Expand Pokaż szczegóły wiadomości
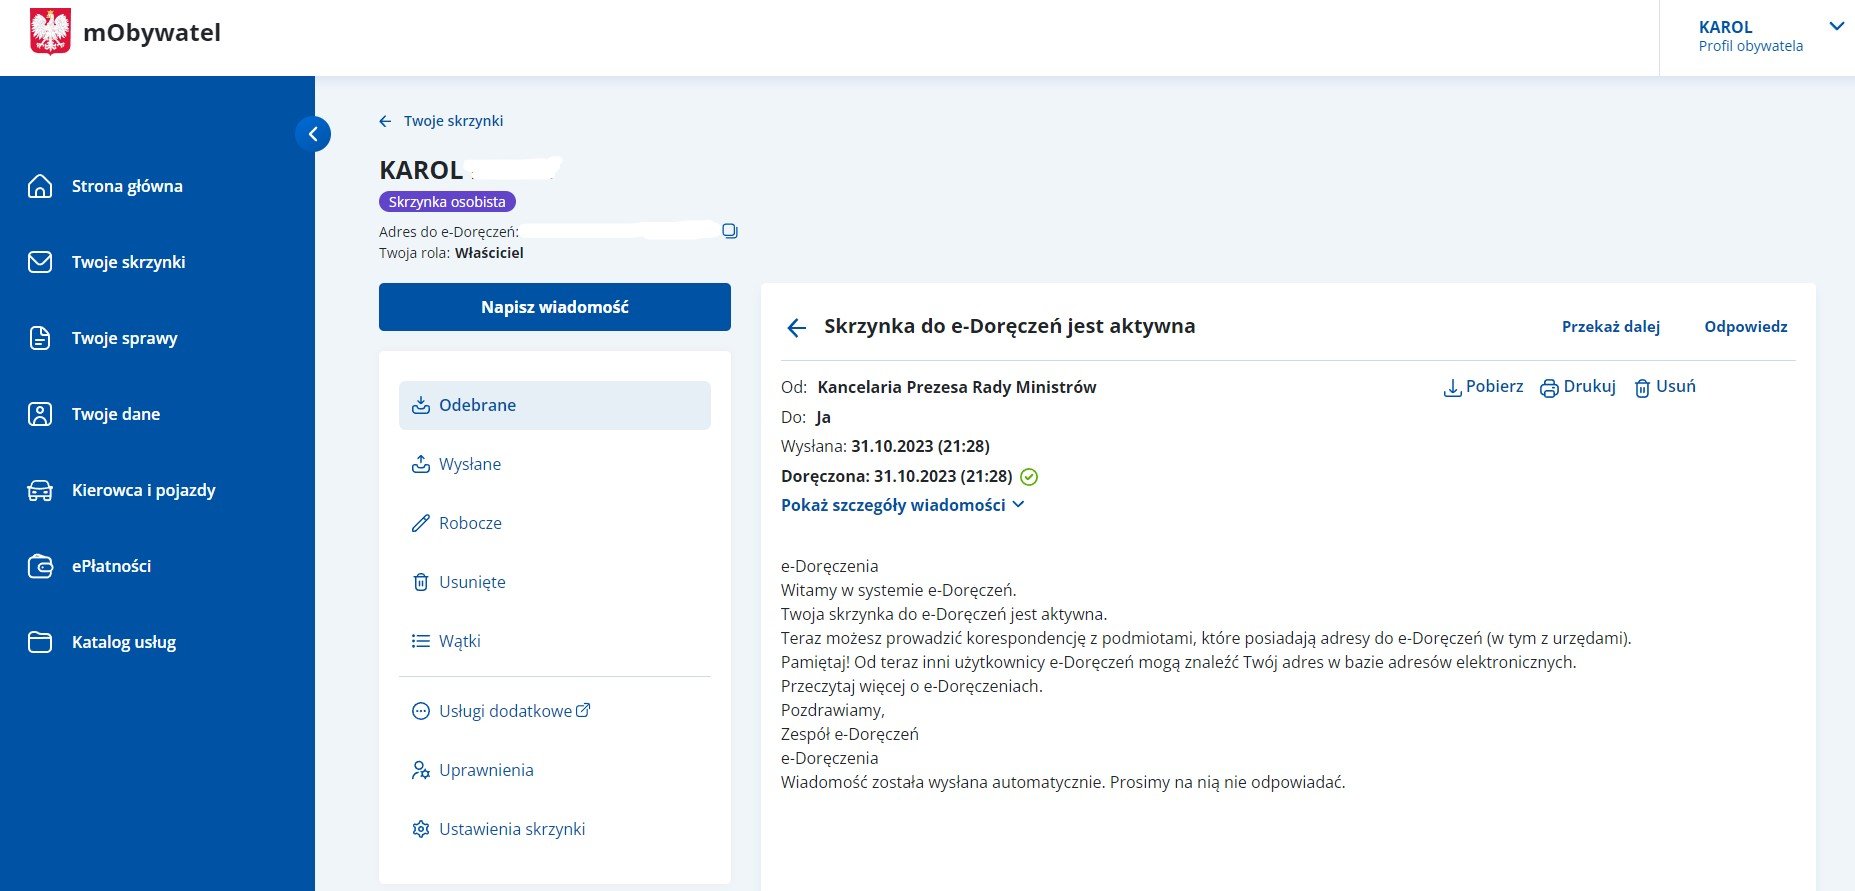Image resolution: width=1855 pixels, height=891 pixels. (x=902, y=505)
